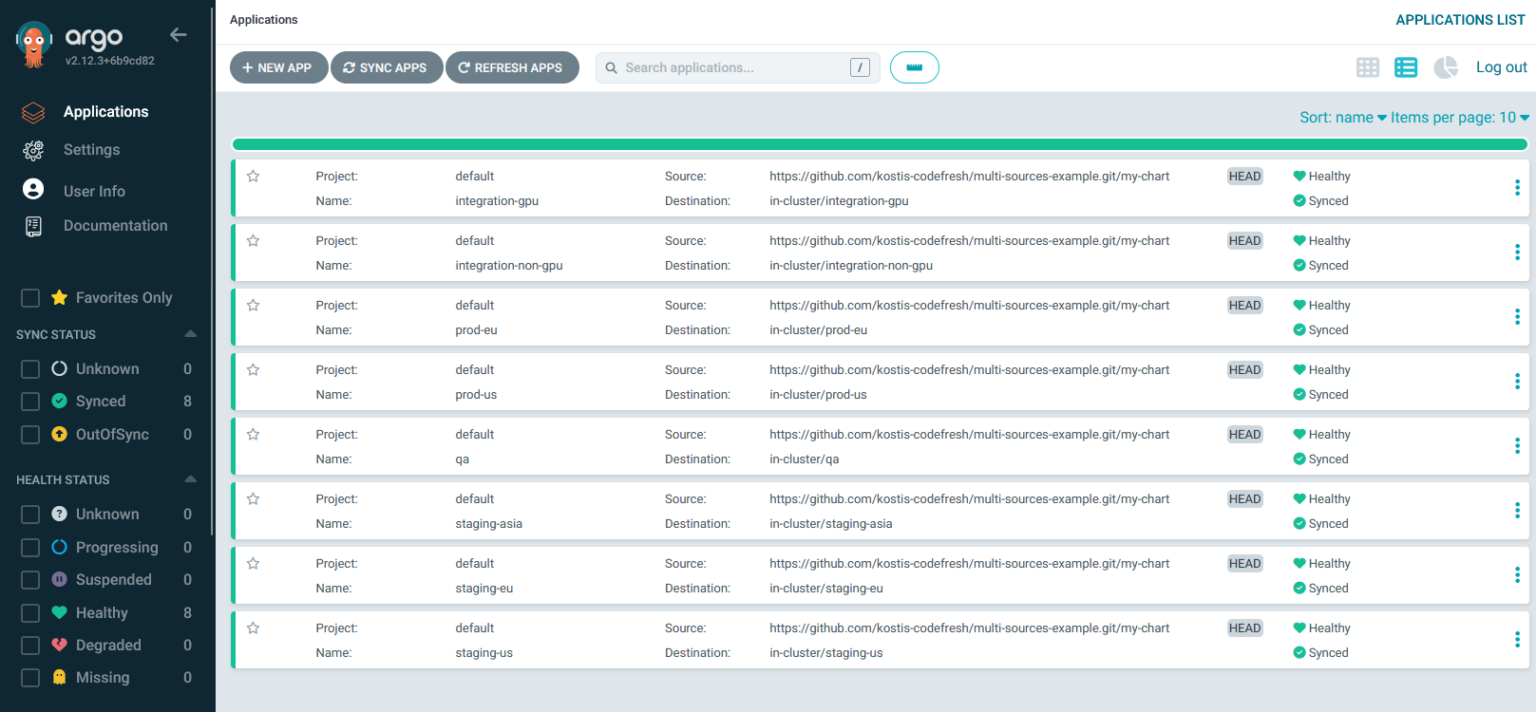Select the APPLICATIONS LIST heading
The height and width of the screenshot is (712, 1536).
tap(1459, 19)
